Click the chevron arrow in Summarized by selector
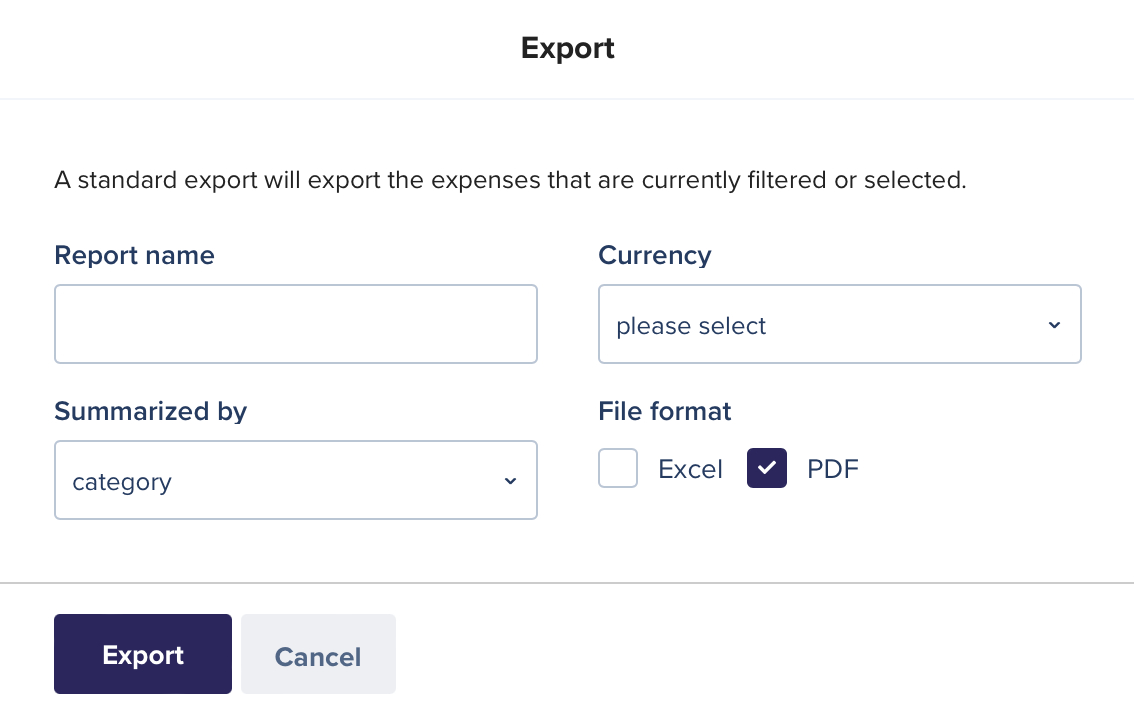1134x722 pixels. pos(510,481)
